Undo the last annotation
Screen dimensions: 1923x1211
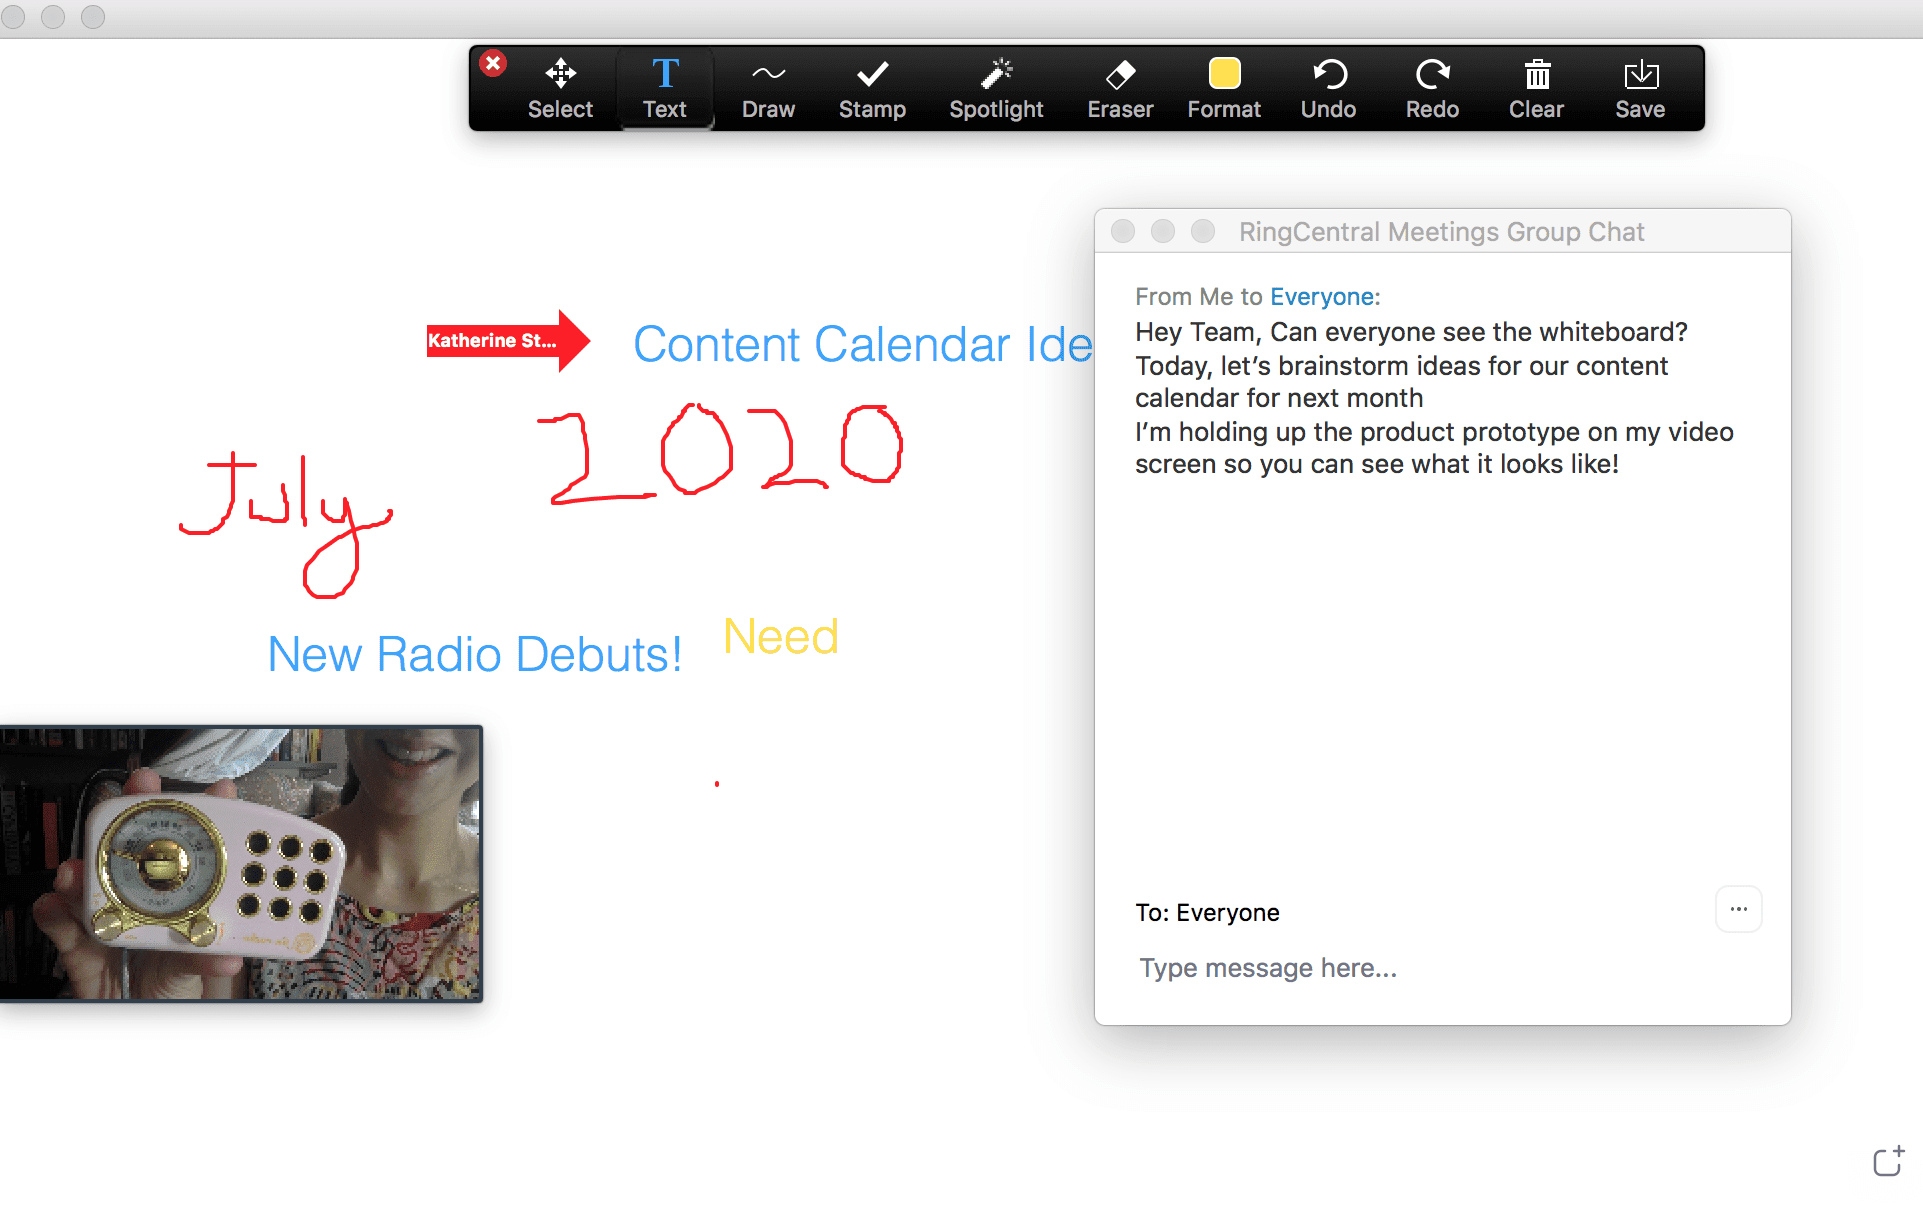(1328, 88)
